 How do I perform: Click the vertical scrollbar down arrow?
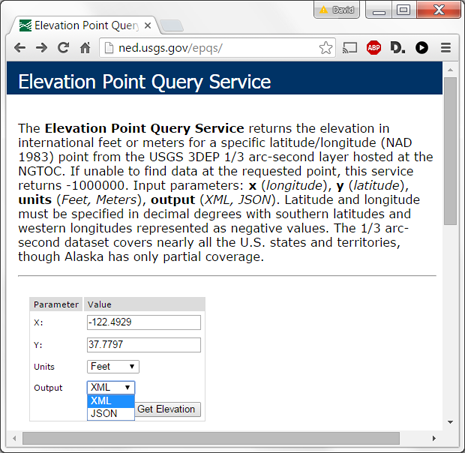(450, 422)
